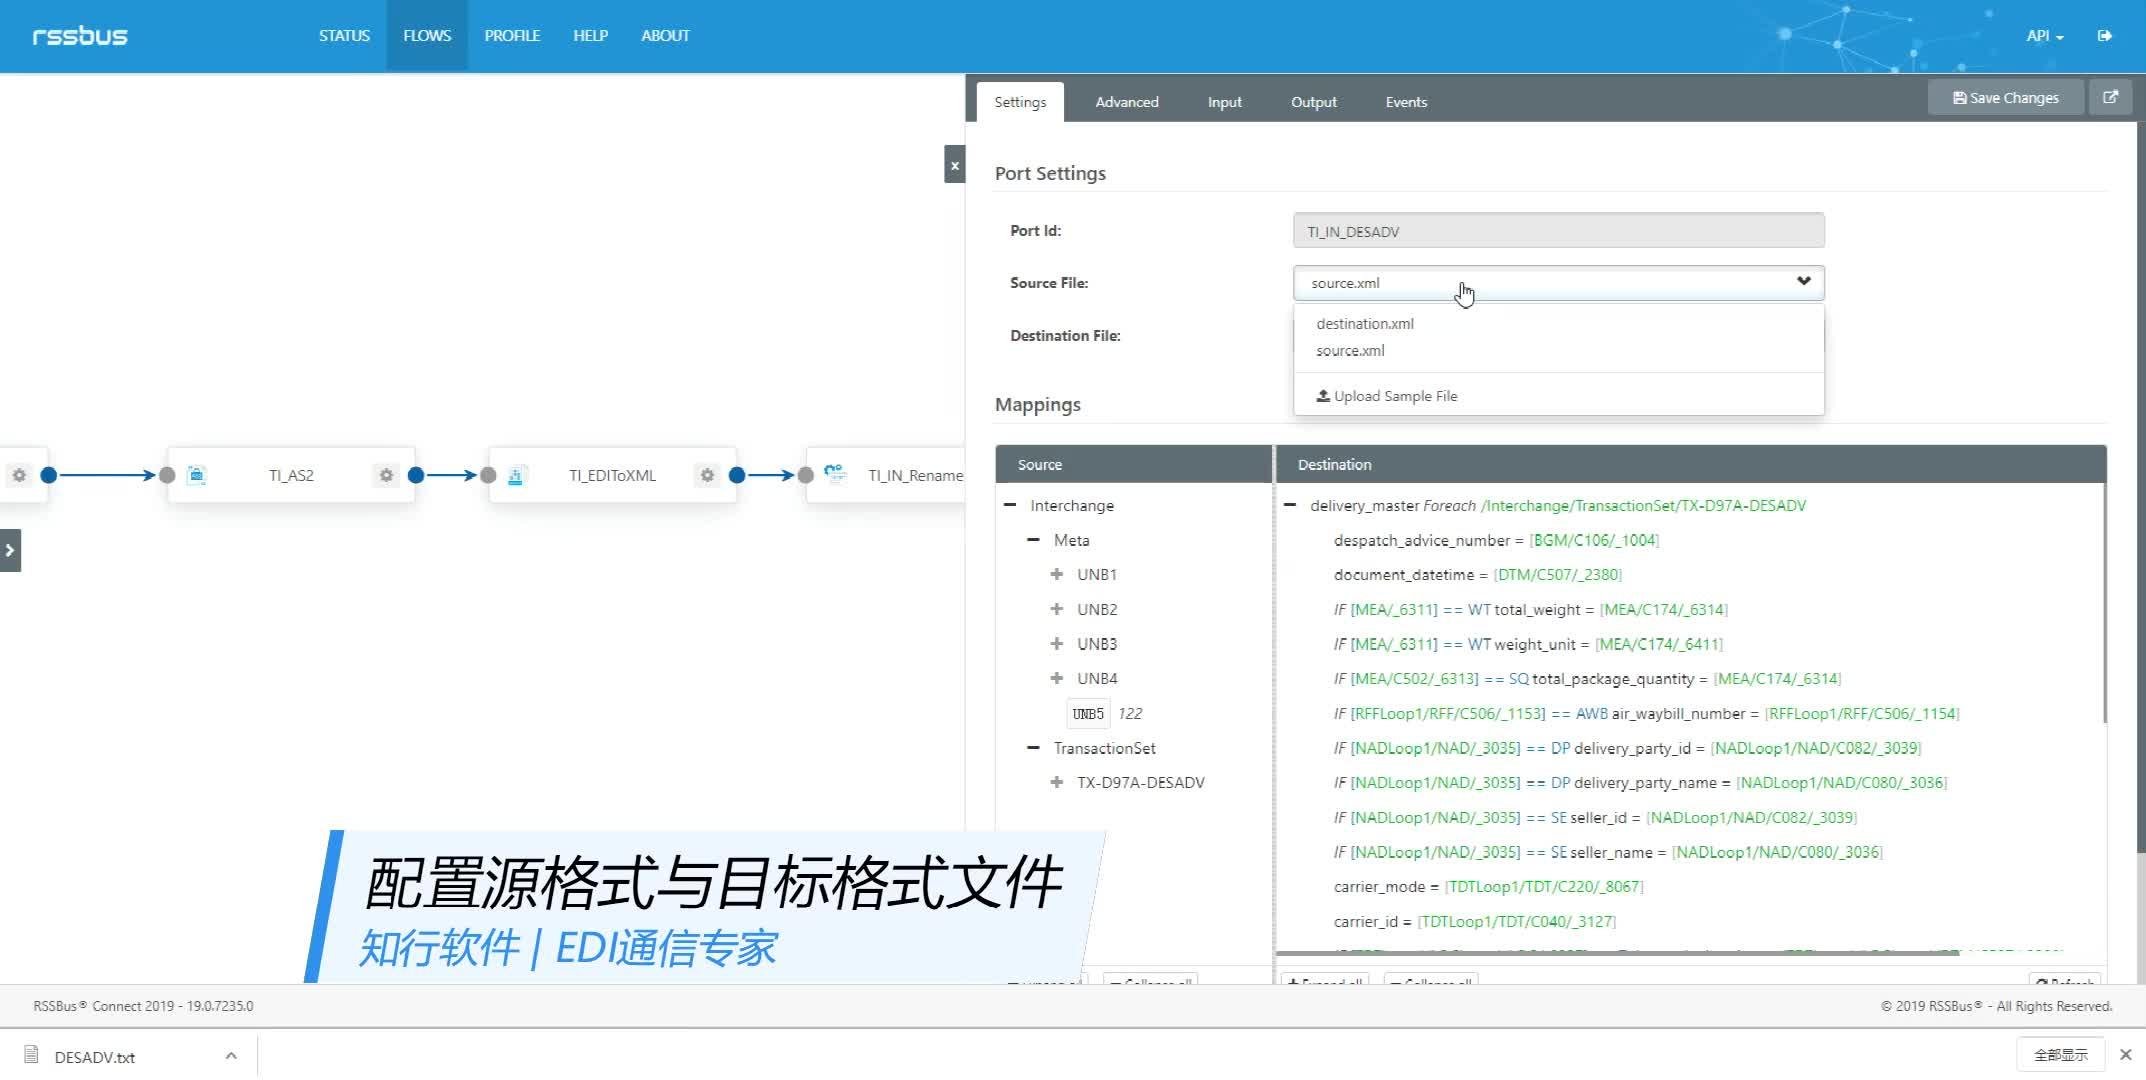Click the rssbus logo
The image size is (2146, 1080).
coord(80,35)
